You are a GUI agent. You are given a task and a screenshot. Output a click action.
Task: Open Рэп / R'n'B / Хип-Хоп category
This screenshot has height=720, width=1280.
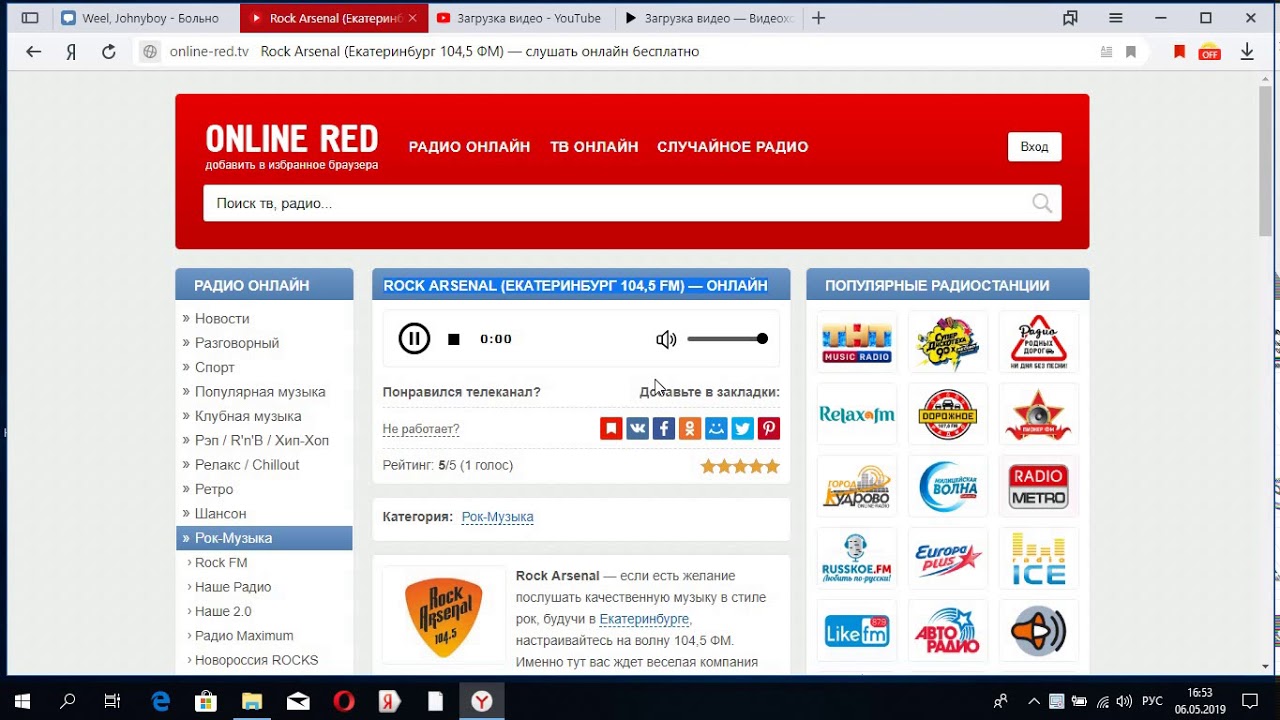click(262, 440)
